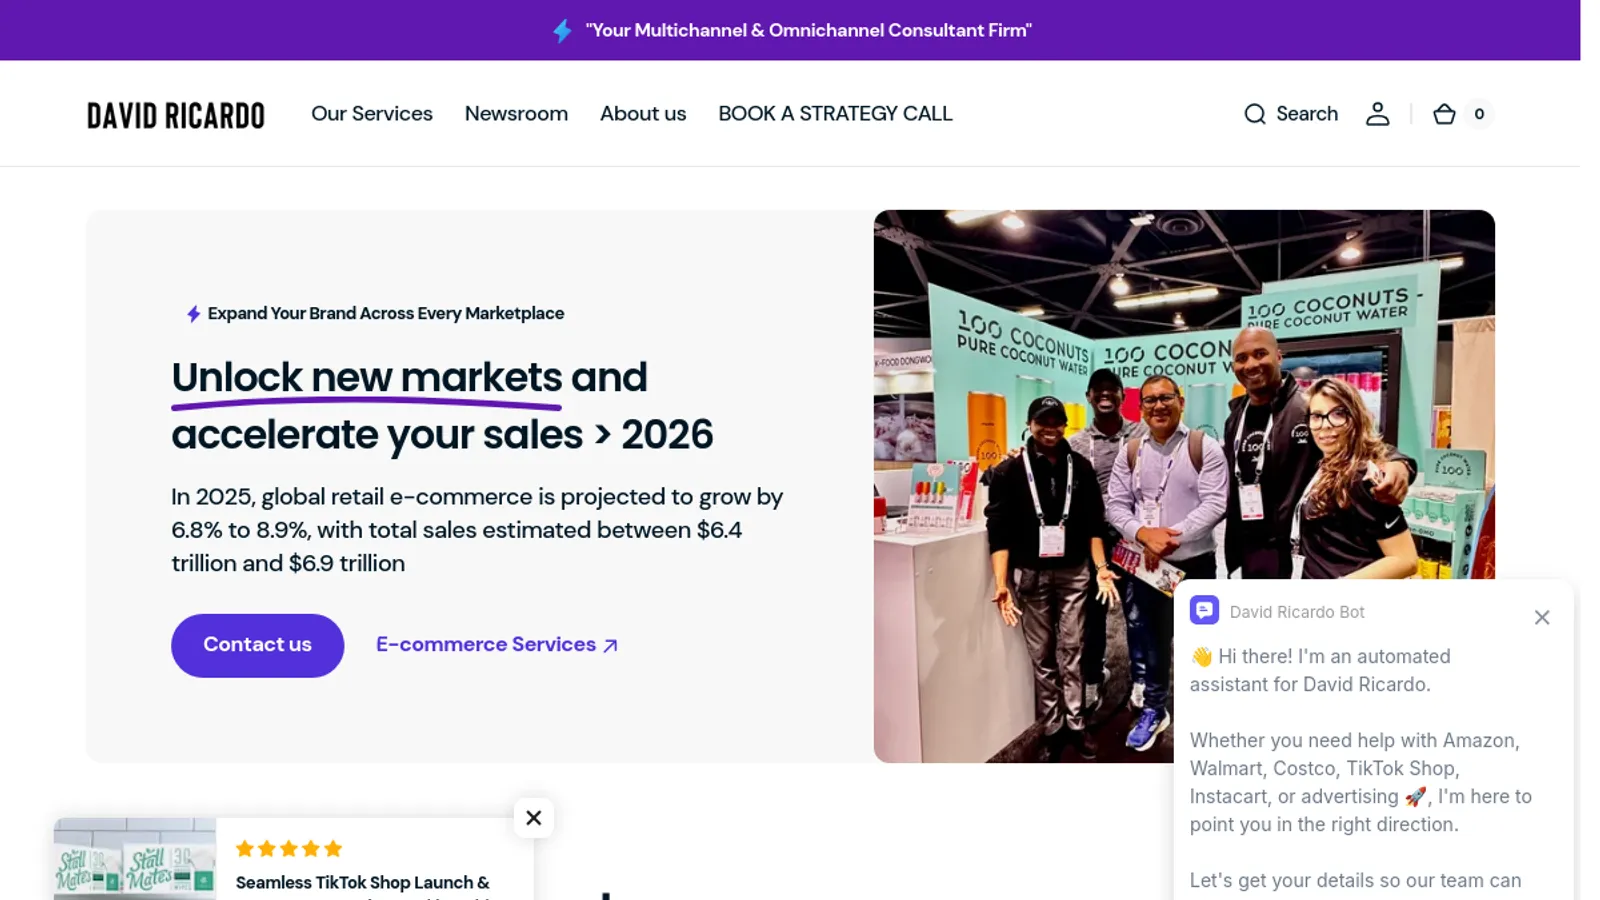The height and width of the screenshot is (900, 1600).
Task: Open the About us page
Action: coord(643,114)
